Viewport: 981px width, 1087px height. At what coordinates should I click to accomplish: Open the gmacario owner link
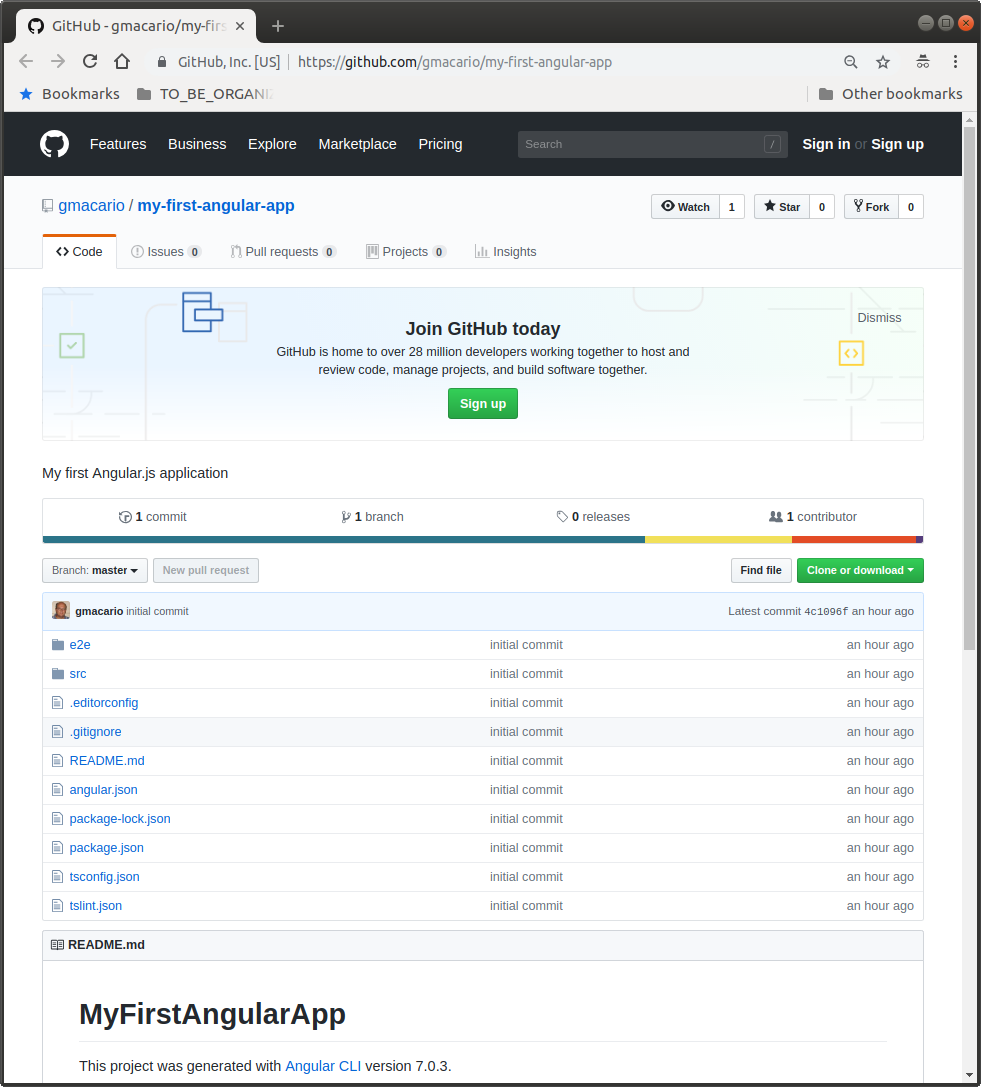tap(92, 206)
